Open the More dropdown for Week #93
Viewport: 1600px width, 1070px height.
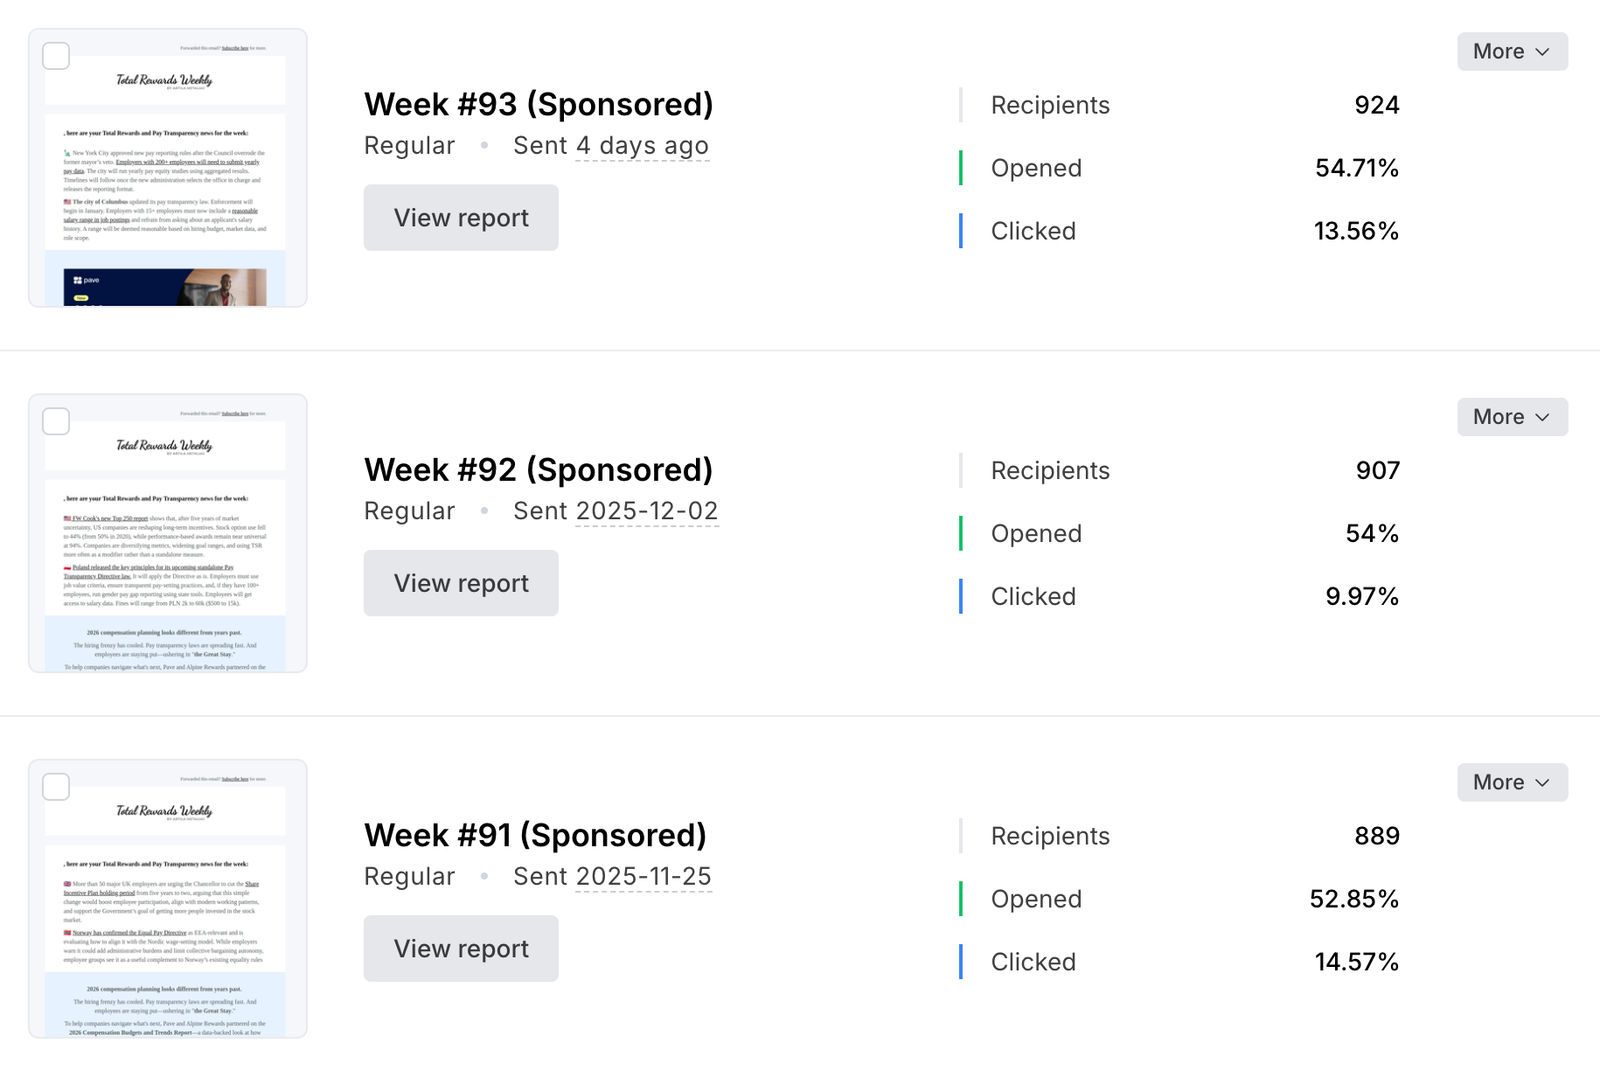(x=1512, y=51)
